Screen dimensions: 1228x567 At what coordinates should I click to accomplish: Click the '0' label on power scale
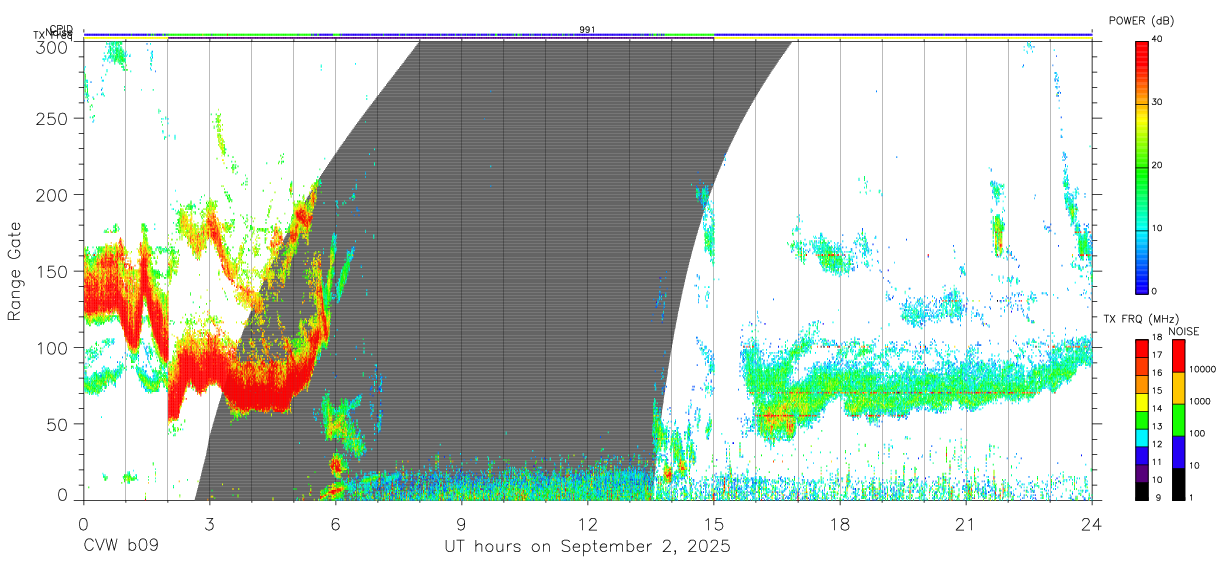(x=1154, y=291)
